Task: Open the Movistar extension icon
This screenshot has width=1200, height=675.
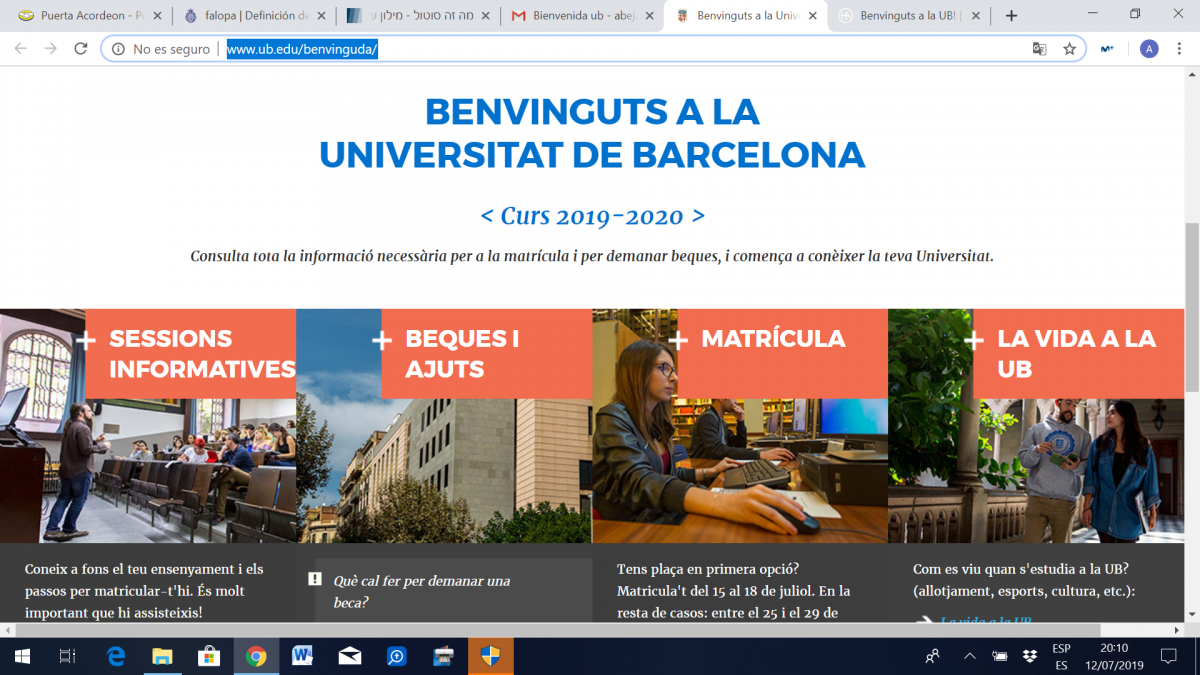Action: tap(1107, 49)
